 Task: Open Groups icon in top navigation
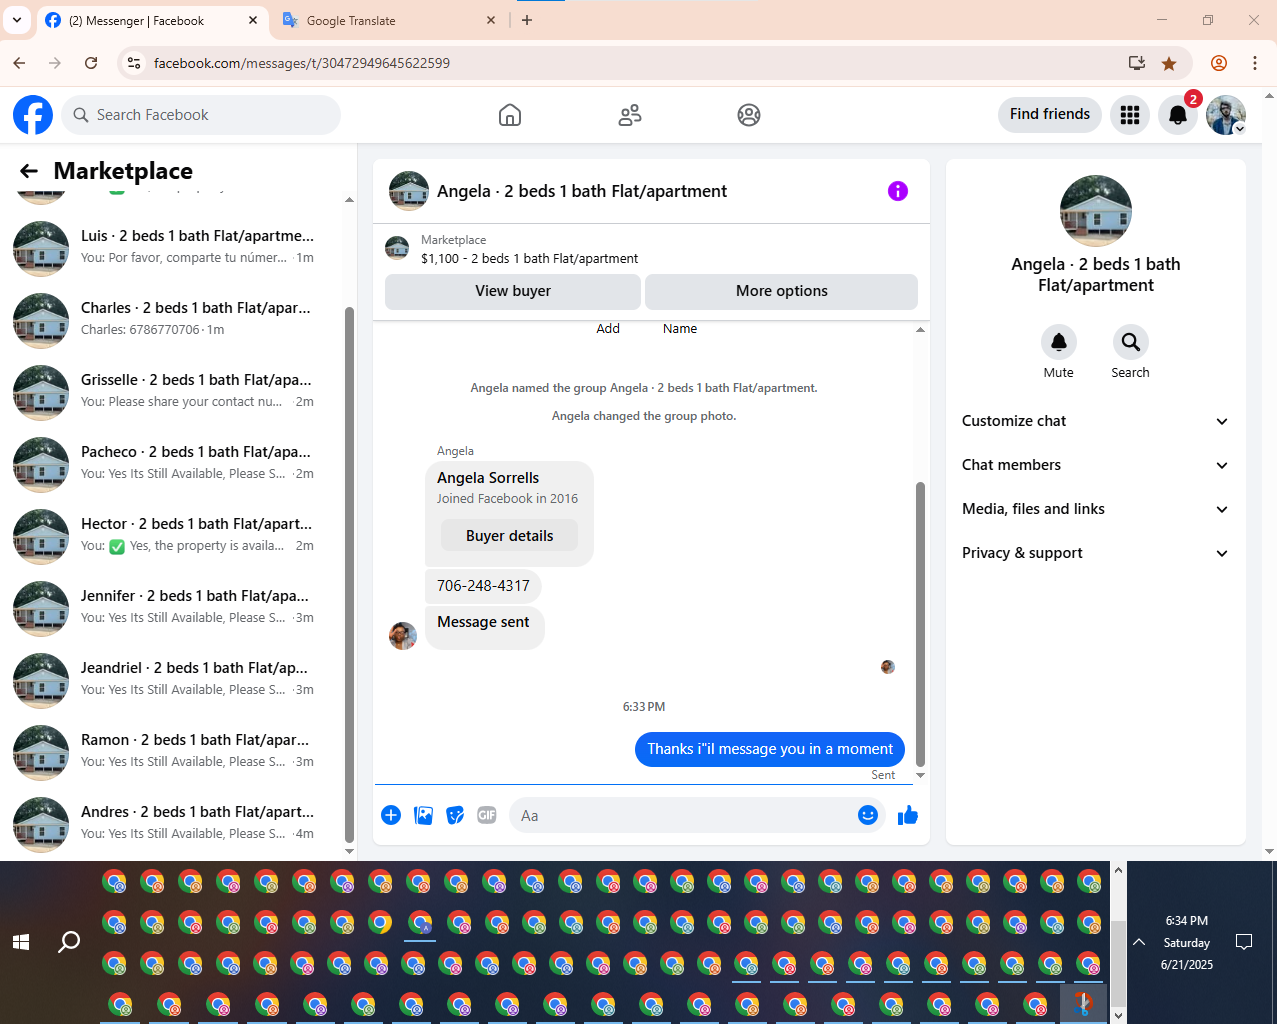(749, 115)
